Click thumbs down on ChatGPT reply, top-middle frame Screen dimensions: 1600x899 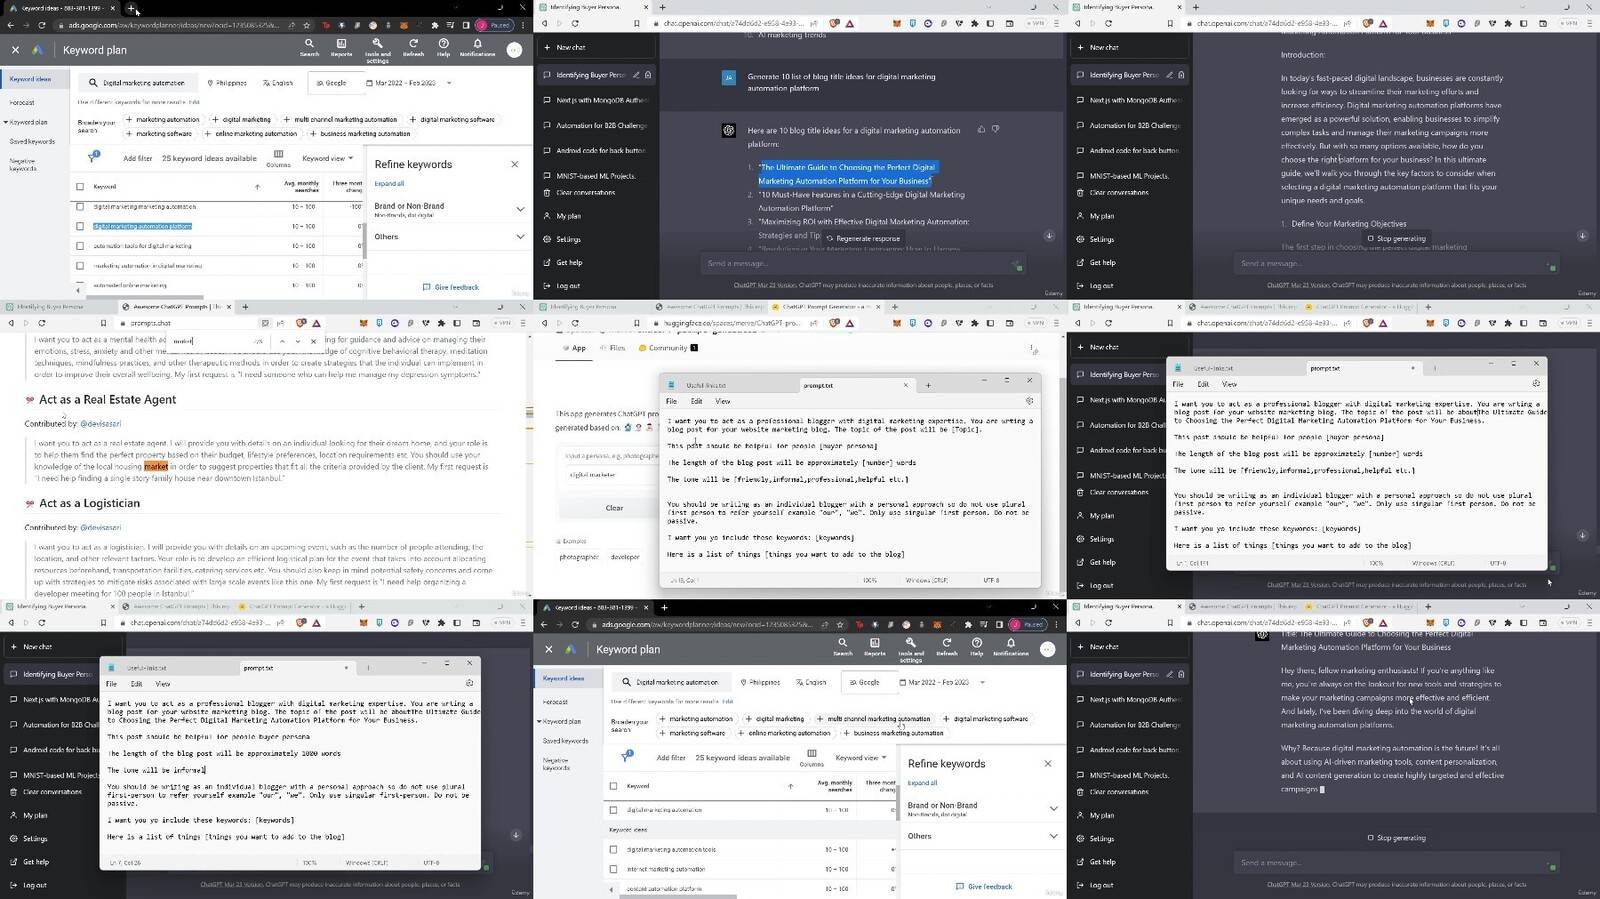(995, 130)
